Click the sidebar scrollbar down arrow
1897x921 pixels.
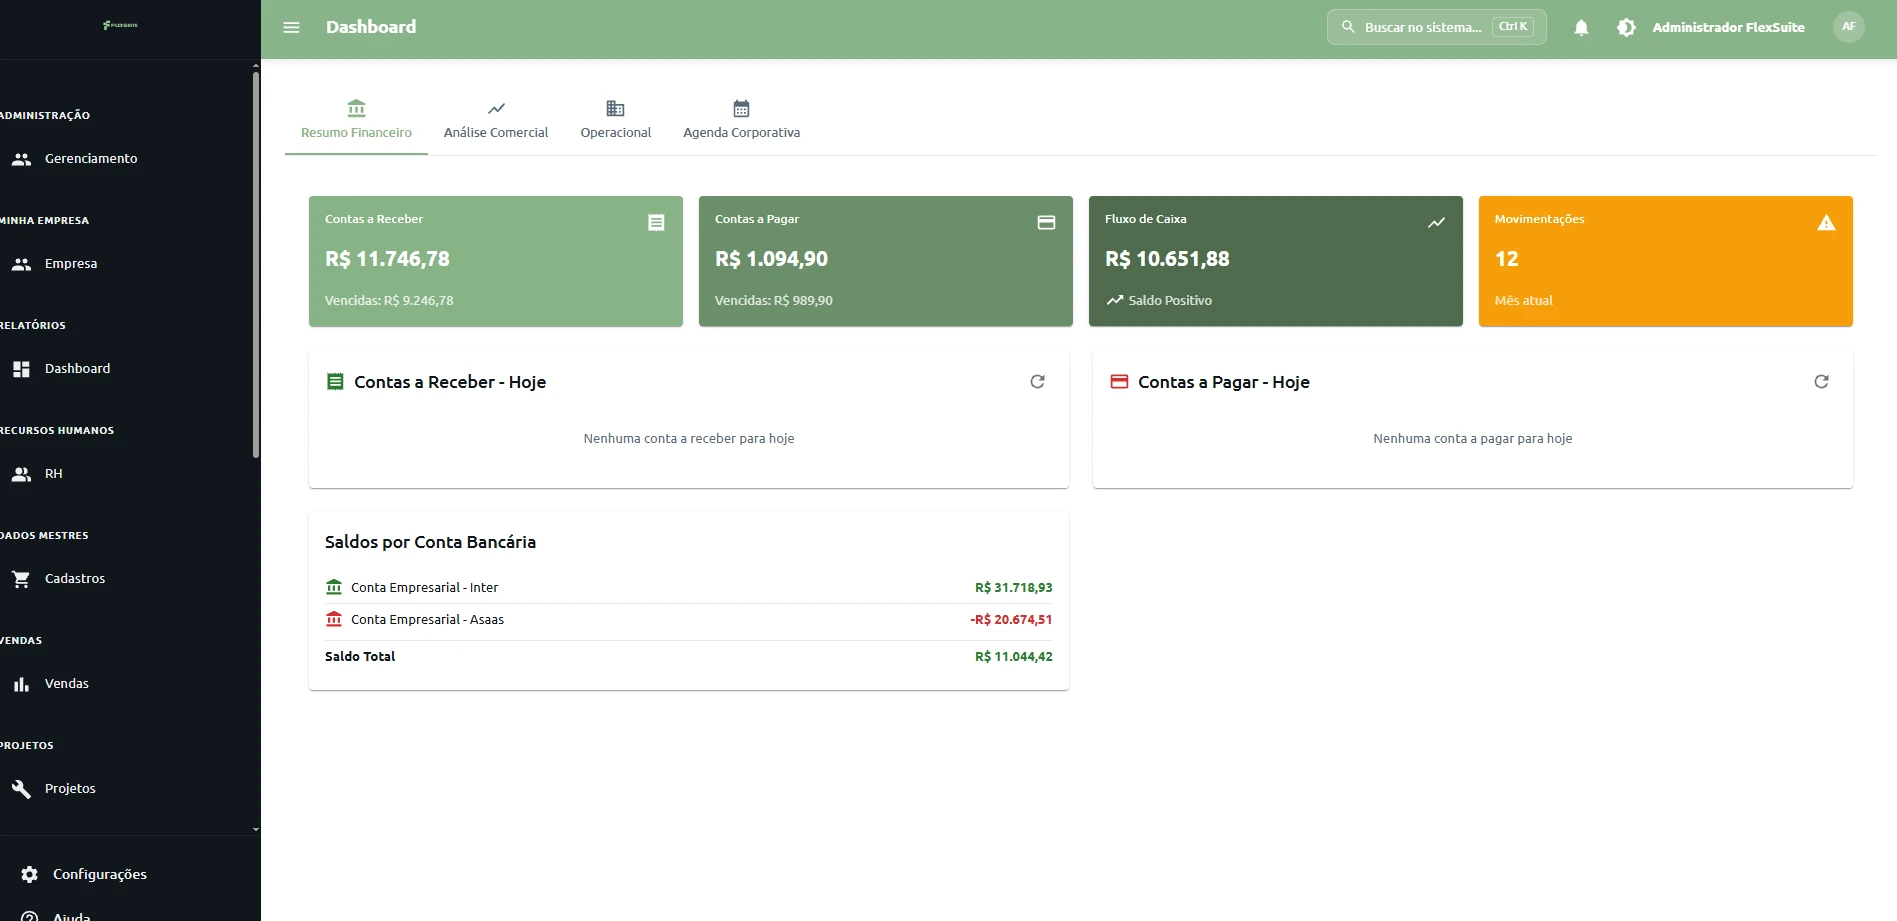pyautogui.click(x=256, y=829)
